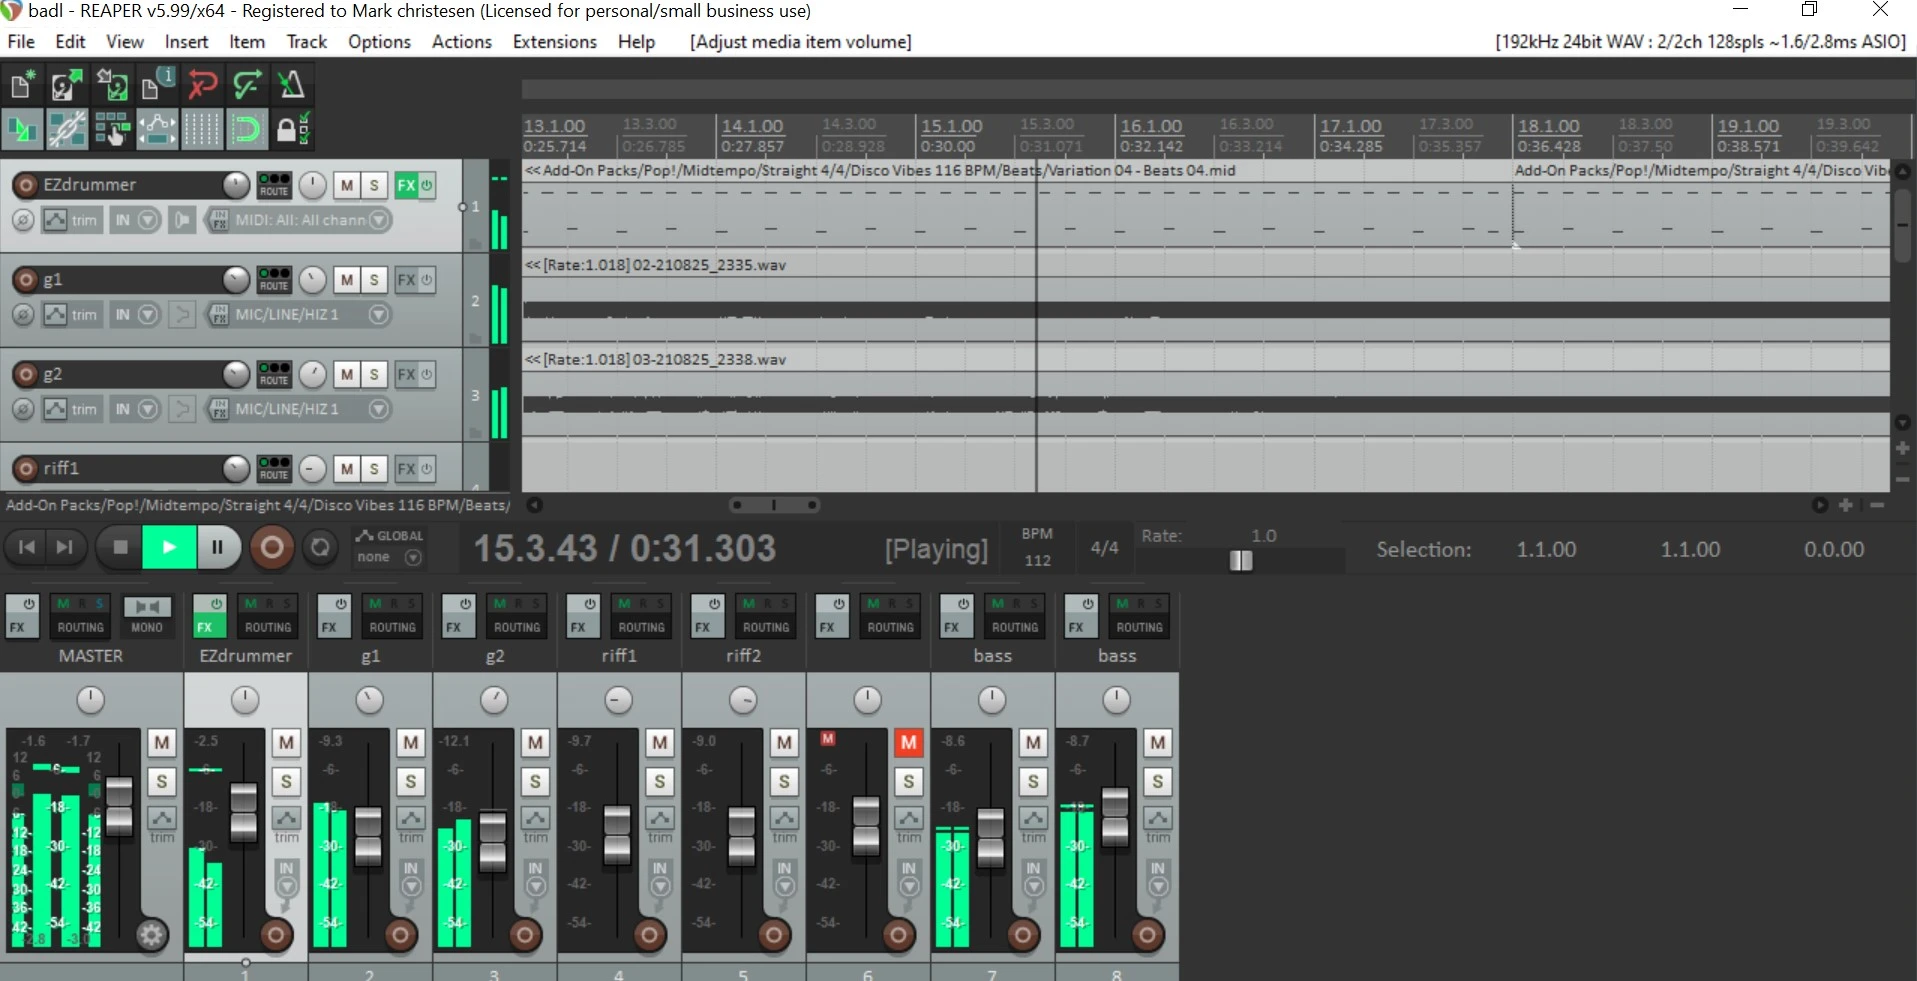This screenshot has width=1917, height=981.
Task: Toggle FX bypass power on g1 track panel
Action: pyautogui.click(x=427, y=280)
